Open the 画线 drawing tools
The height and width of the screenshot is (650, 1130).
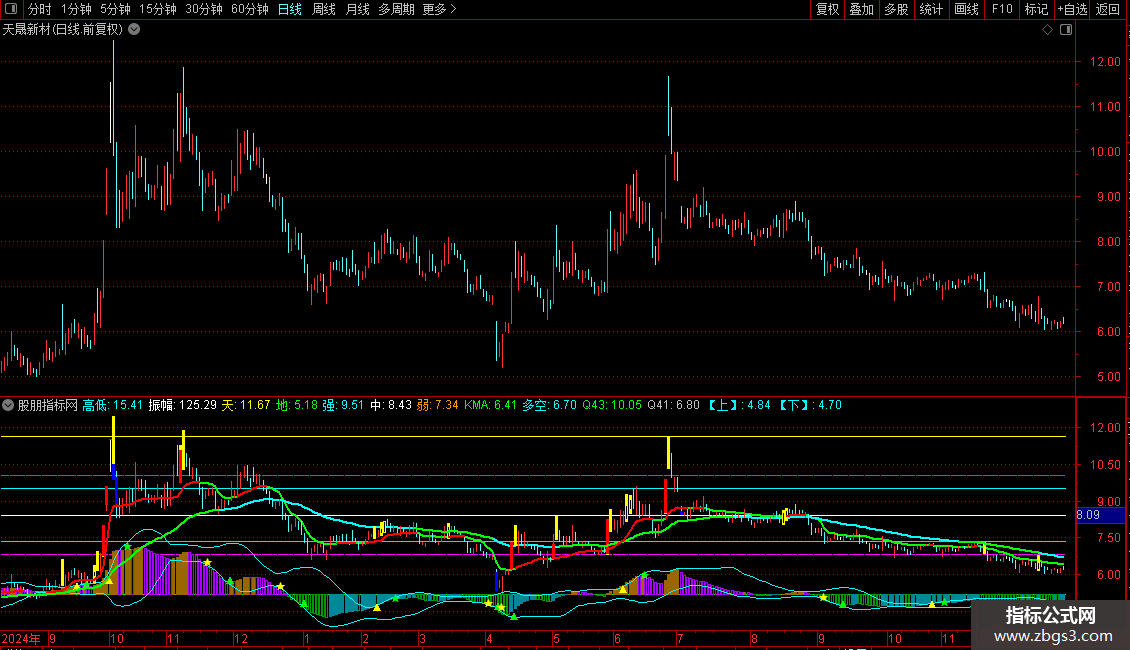[x=966, y=9]
